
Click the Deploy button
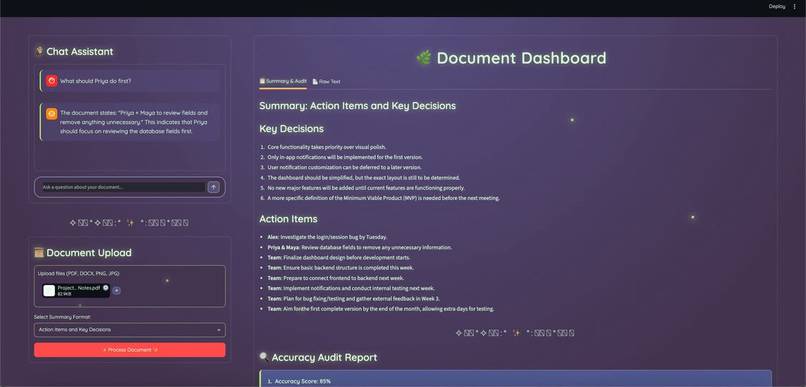777,7
